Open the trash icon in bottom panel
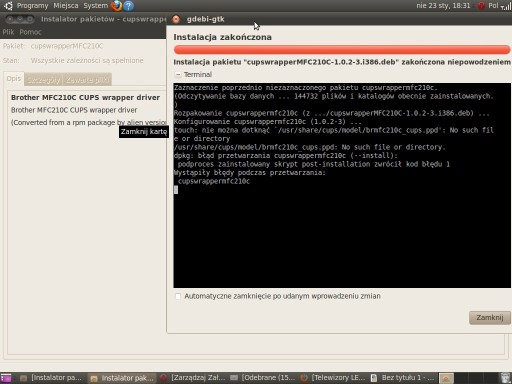This screenshot has height=384, width=512. click(x=506, y=378)
